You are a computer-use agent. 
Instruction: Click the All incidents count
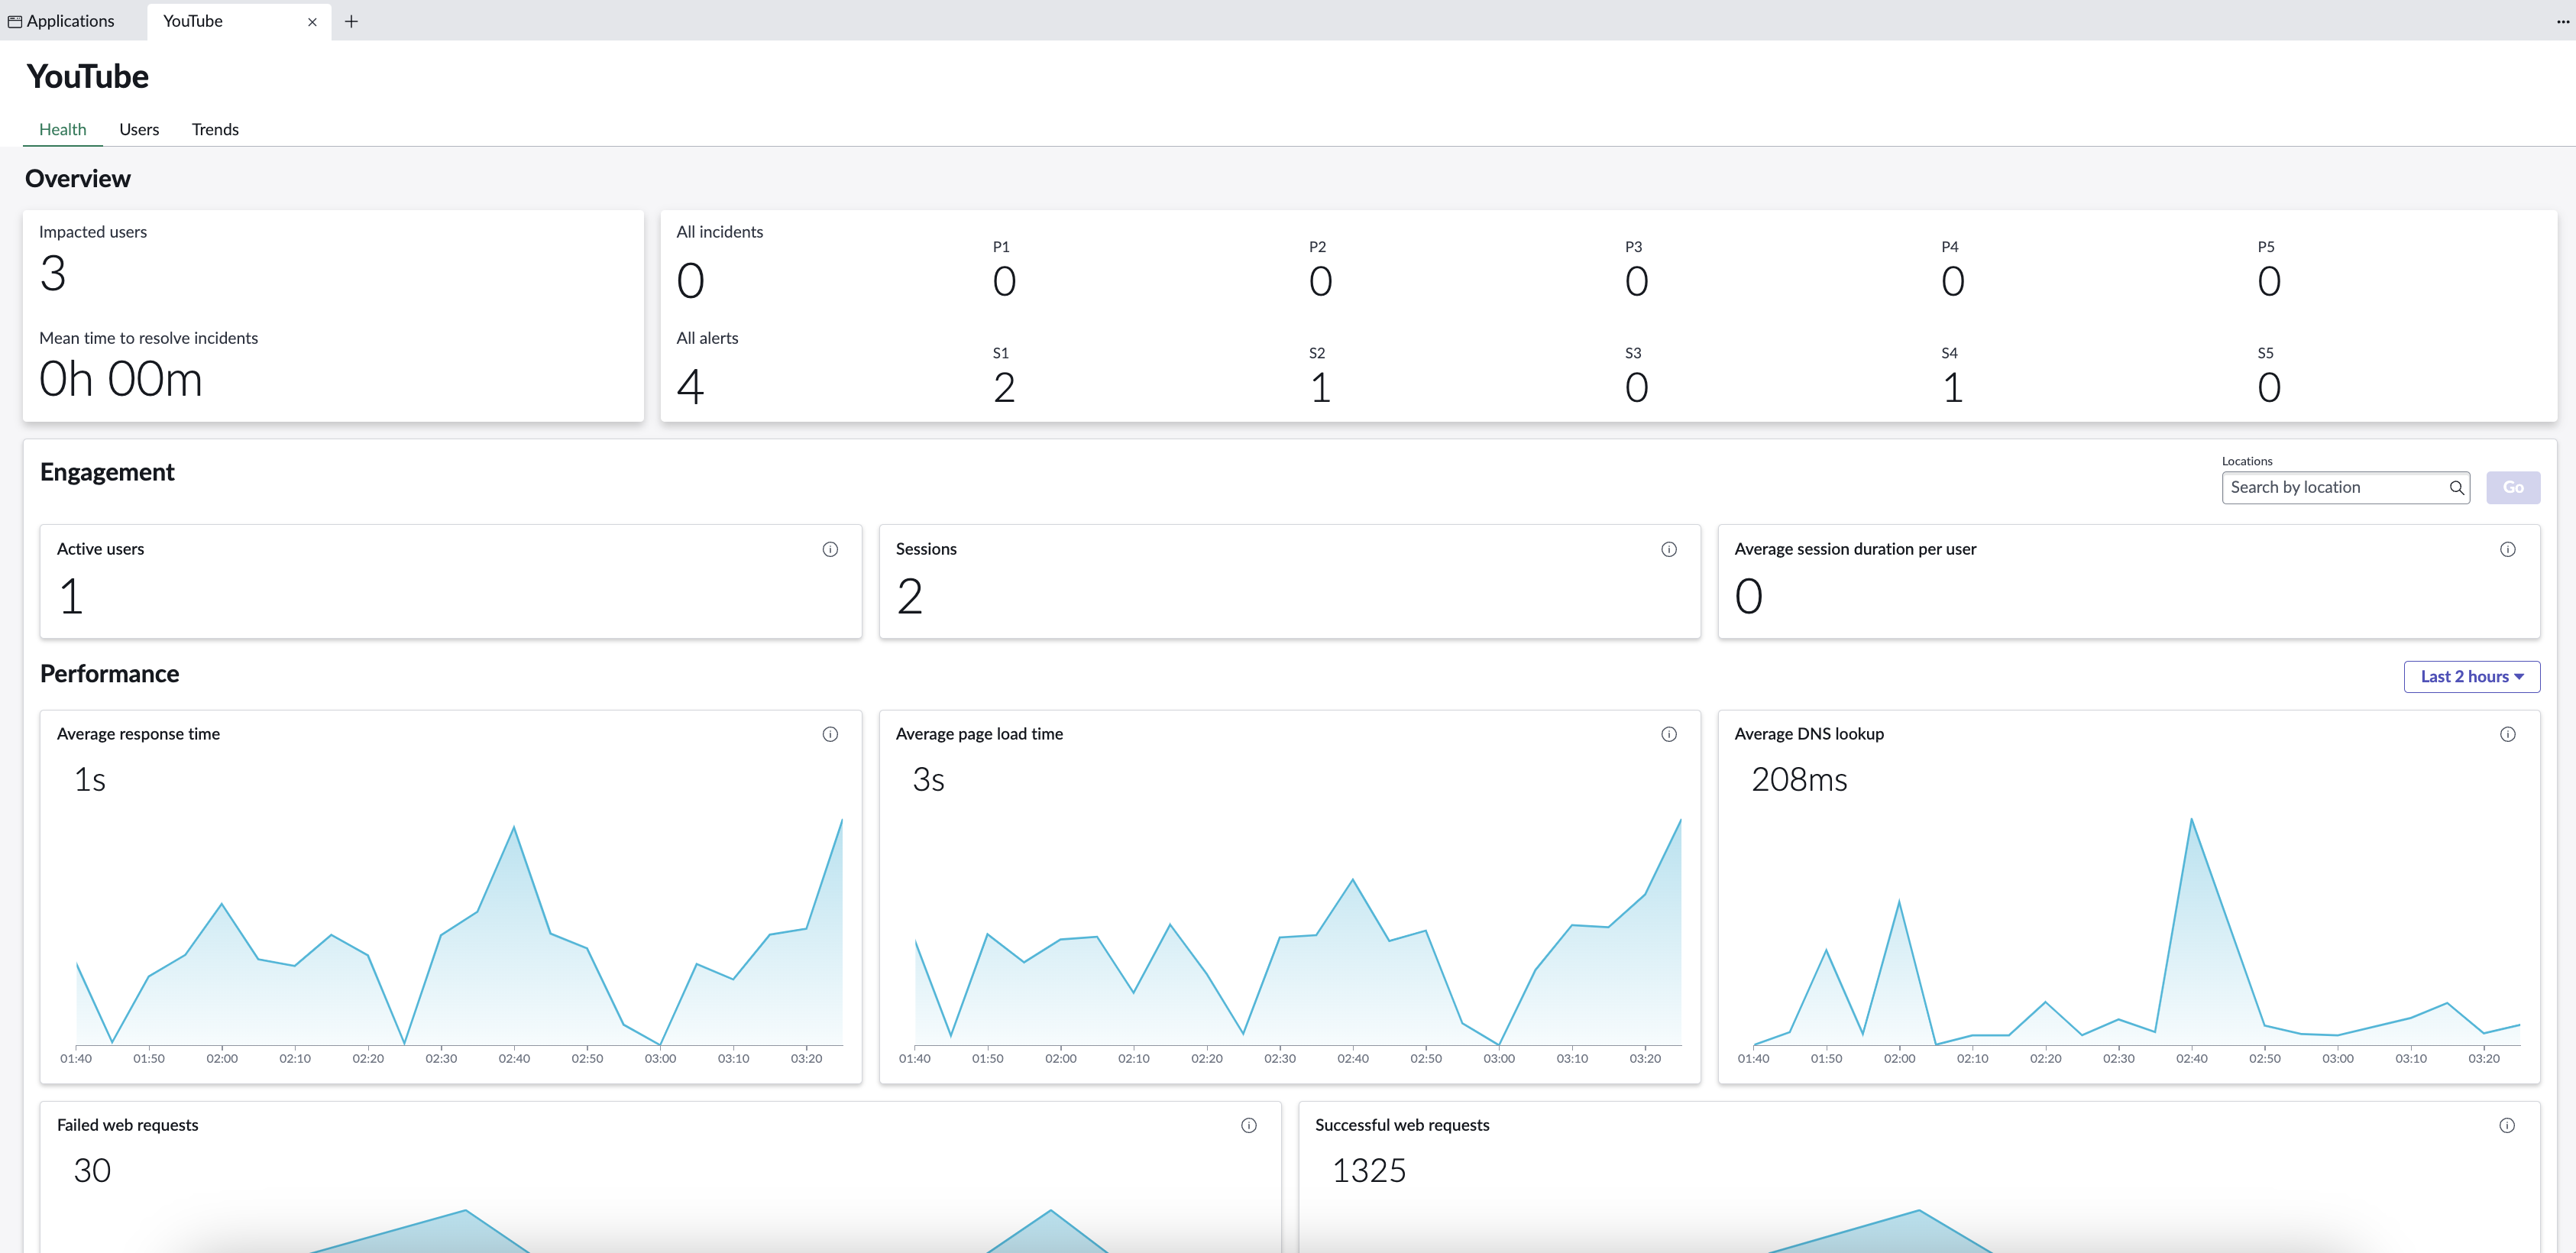tap(690, 281)
